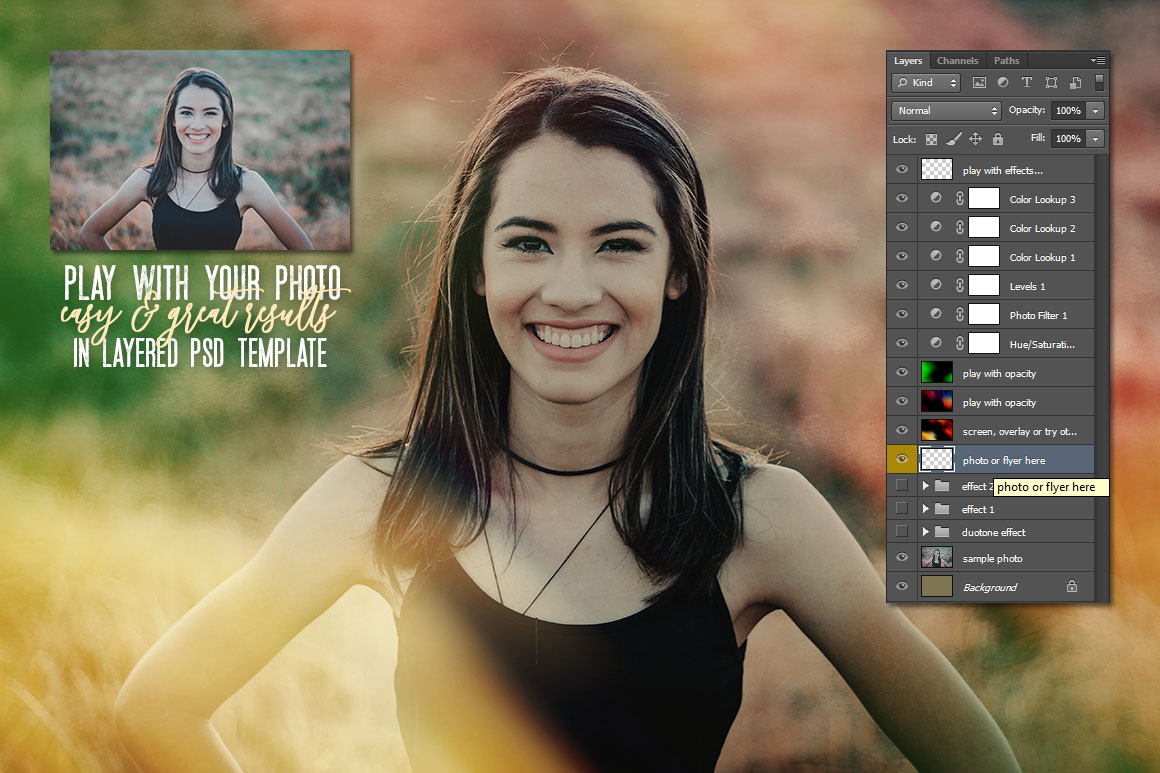Filter layers by smart object icon

pos(1075,83)
